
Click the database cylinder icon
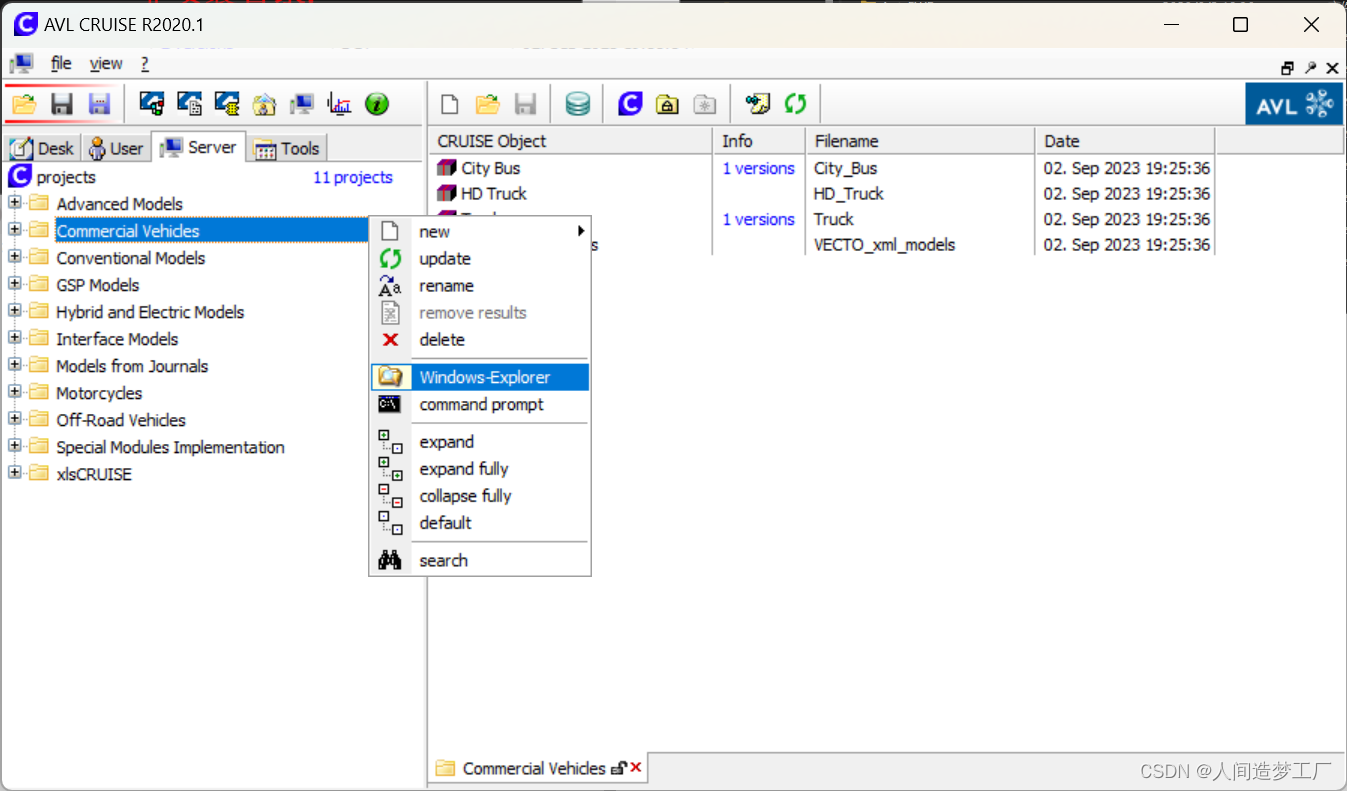click(578, 104)
